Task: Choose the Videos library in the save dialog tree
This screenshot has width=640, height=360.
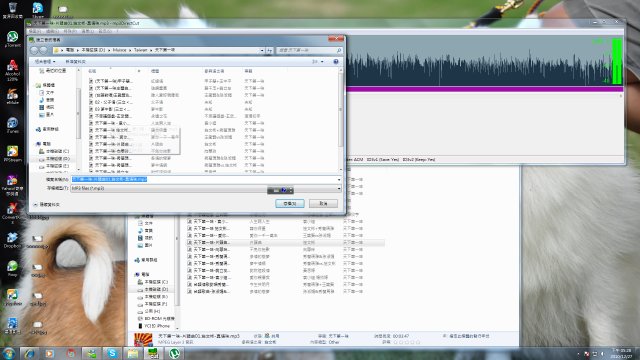Action: [x=47, y=107]
